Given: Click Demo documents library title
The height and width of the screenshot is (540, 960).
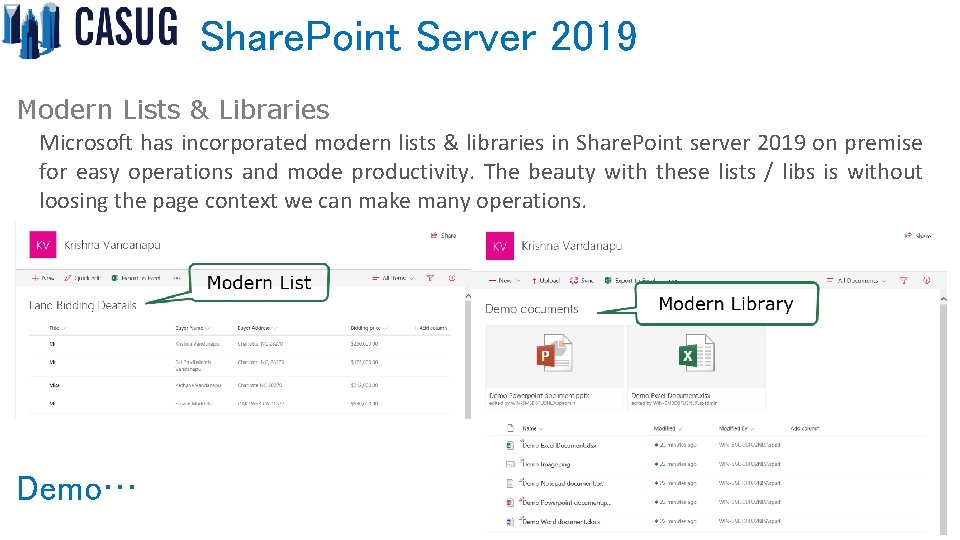Looking at the screenshot, I should (531, 309).
